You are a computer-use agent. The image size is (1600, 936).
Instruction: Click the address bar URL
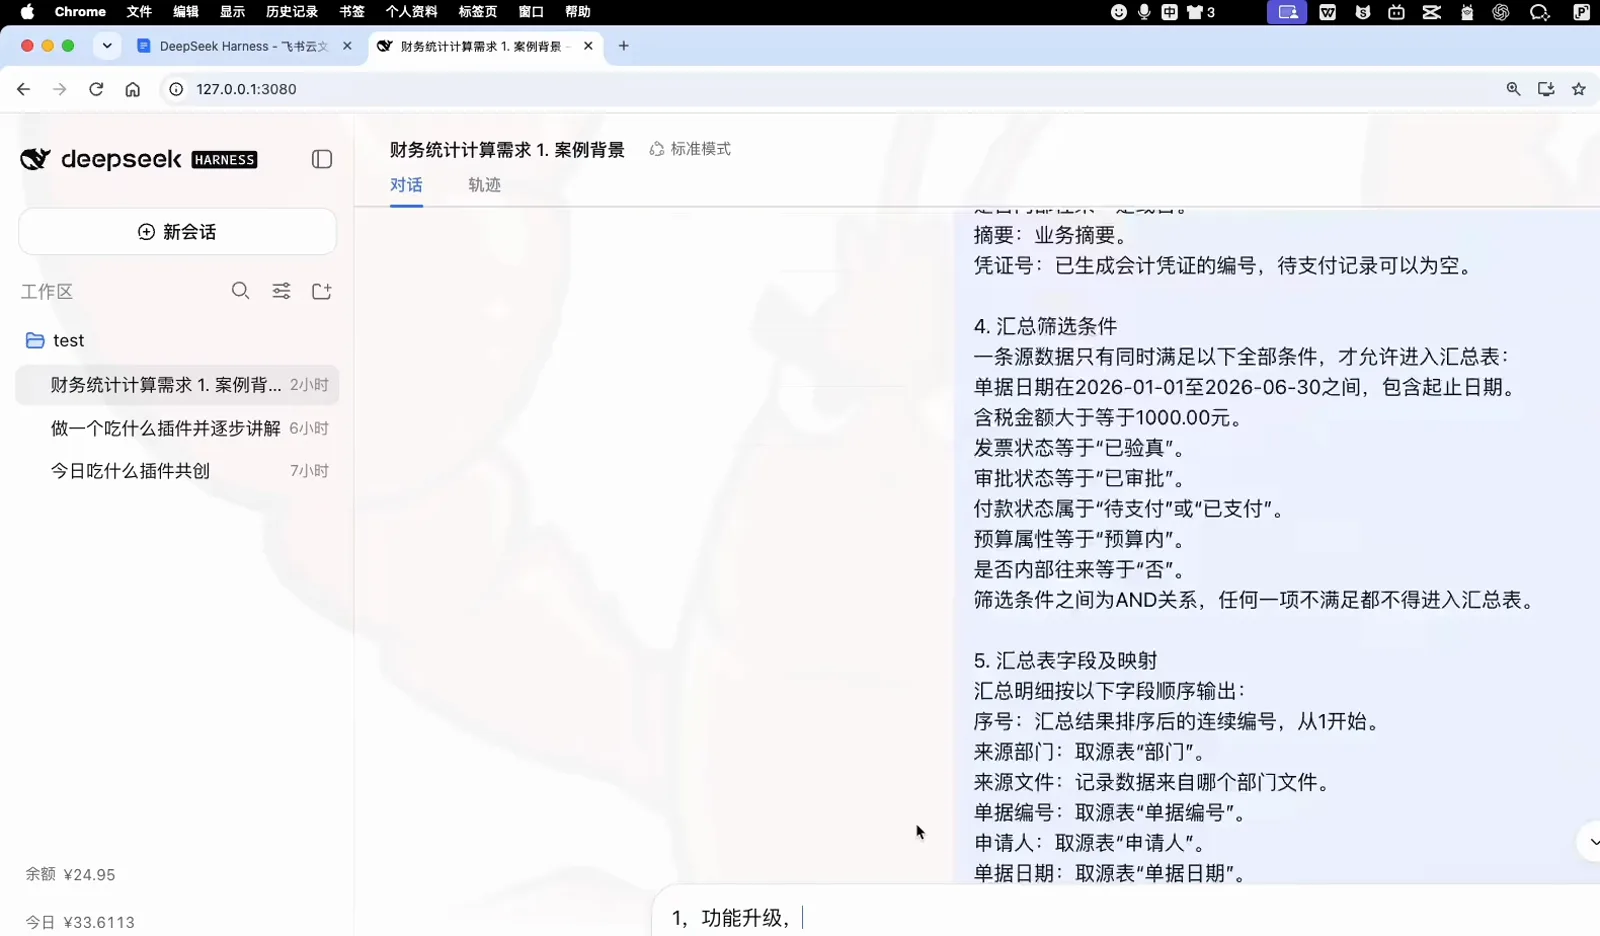[246, 89]
